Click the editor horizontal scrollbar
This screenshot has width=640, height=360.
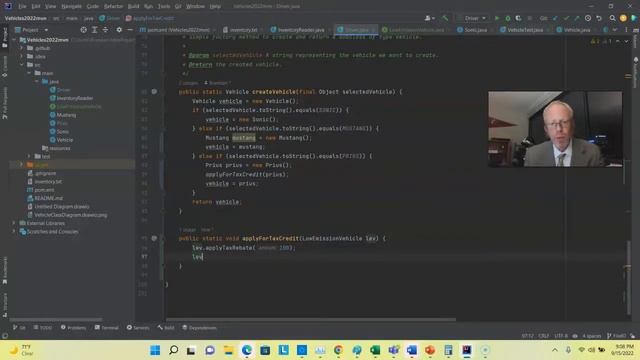click(311, 319)
